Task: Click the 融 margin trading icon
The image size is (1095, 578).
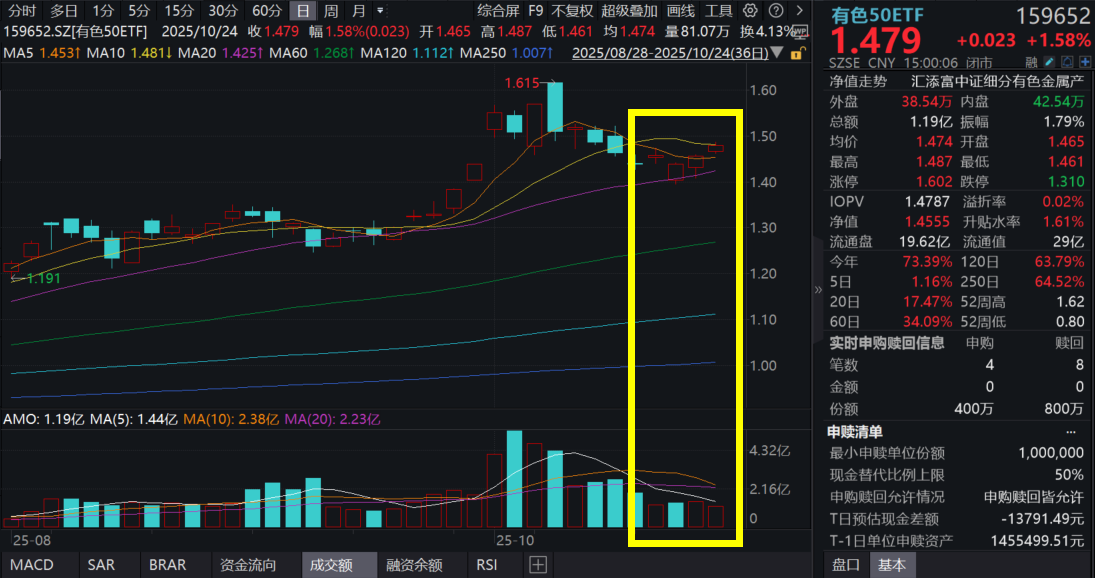Action: [x=1031, y=62]
